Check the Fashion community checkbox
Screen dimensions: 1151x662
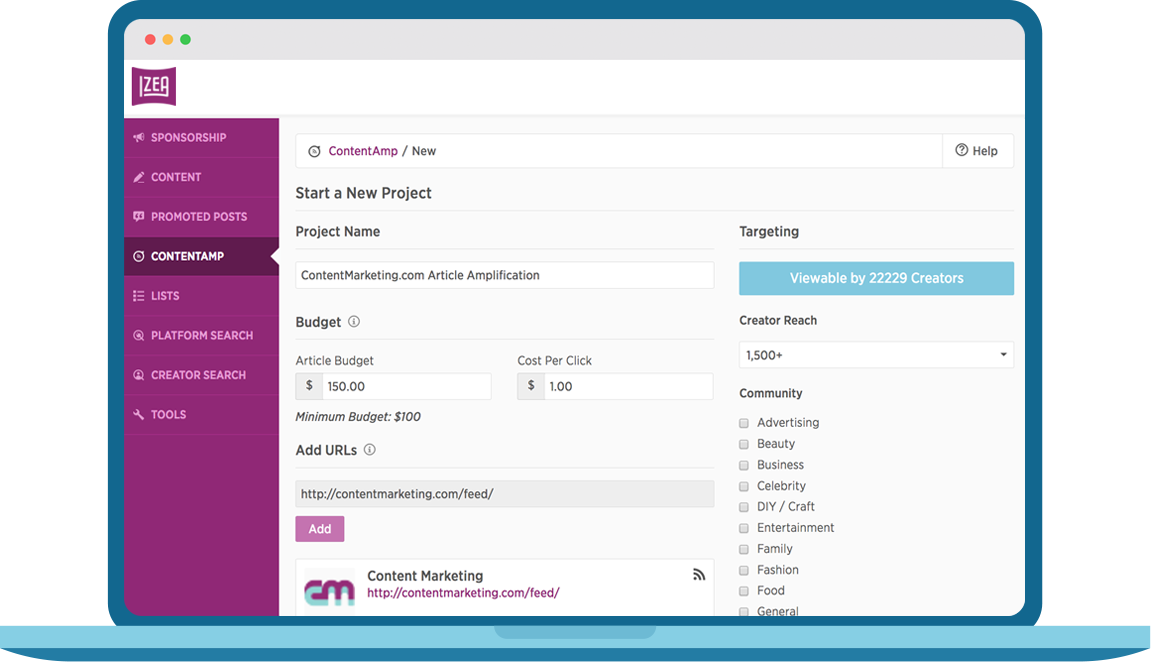744,570
